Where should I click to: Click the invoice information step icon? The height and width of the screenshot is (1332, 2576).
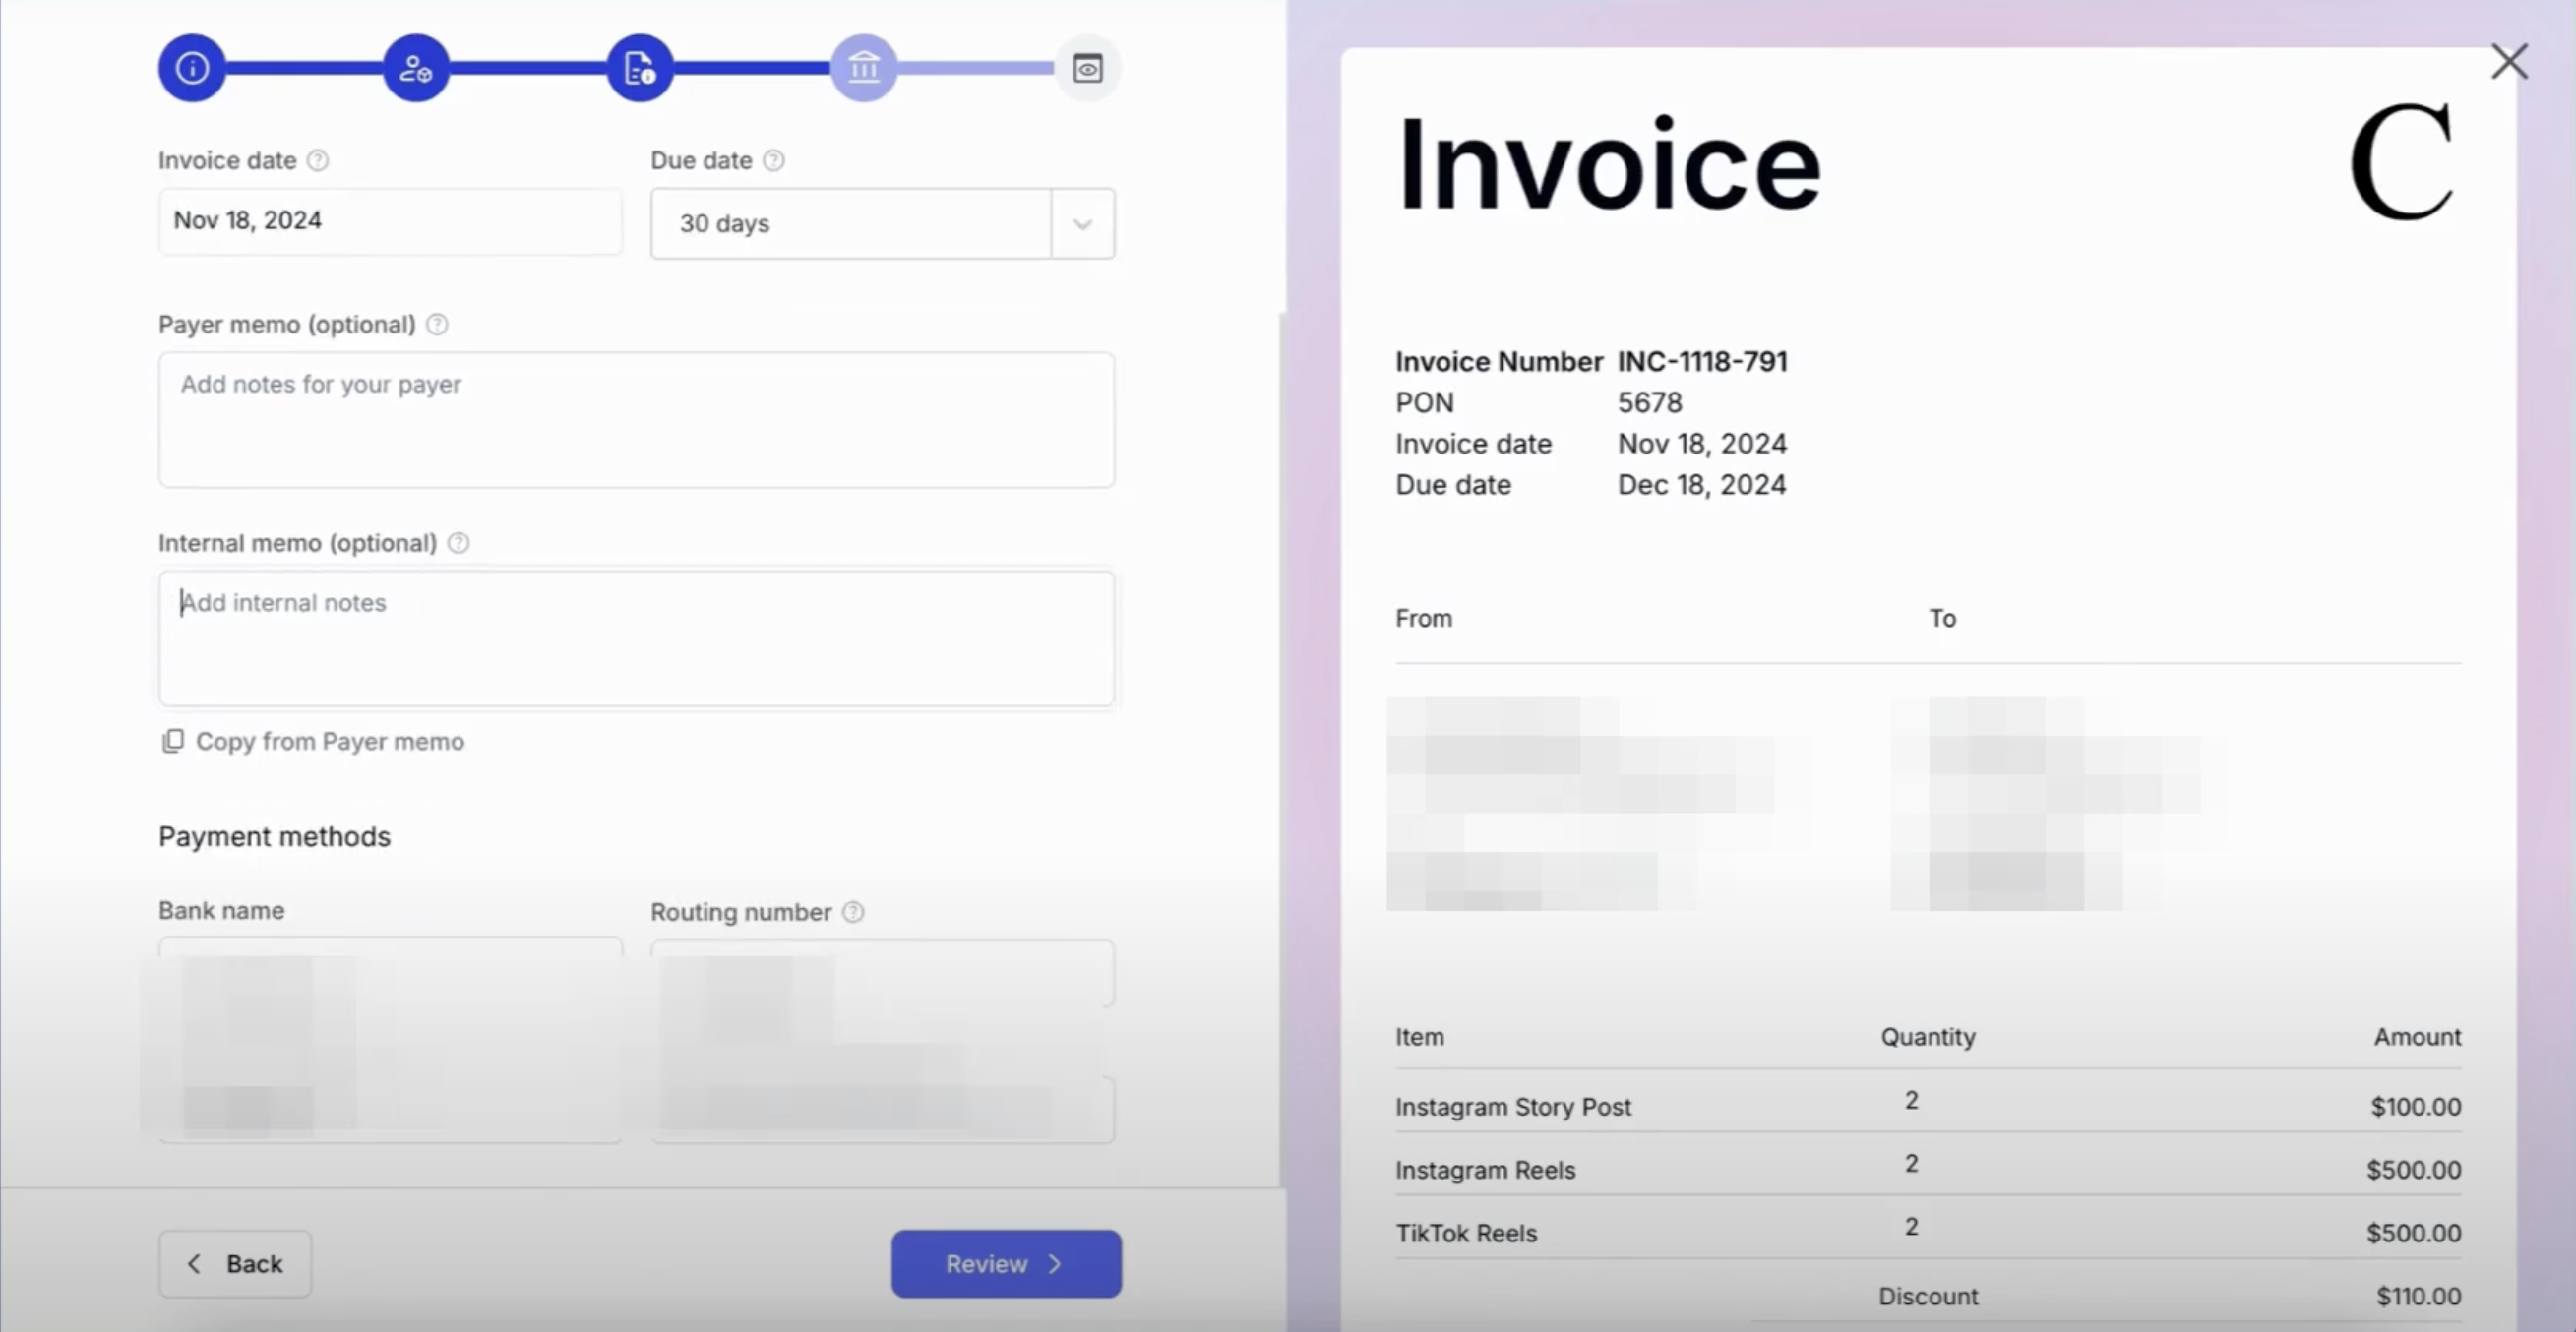click(192, 68)
